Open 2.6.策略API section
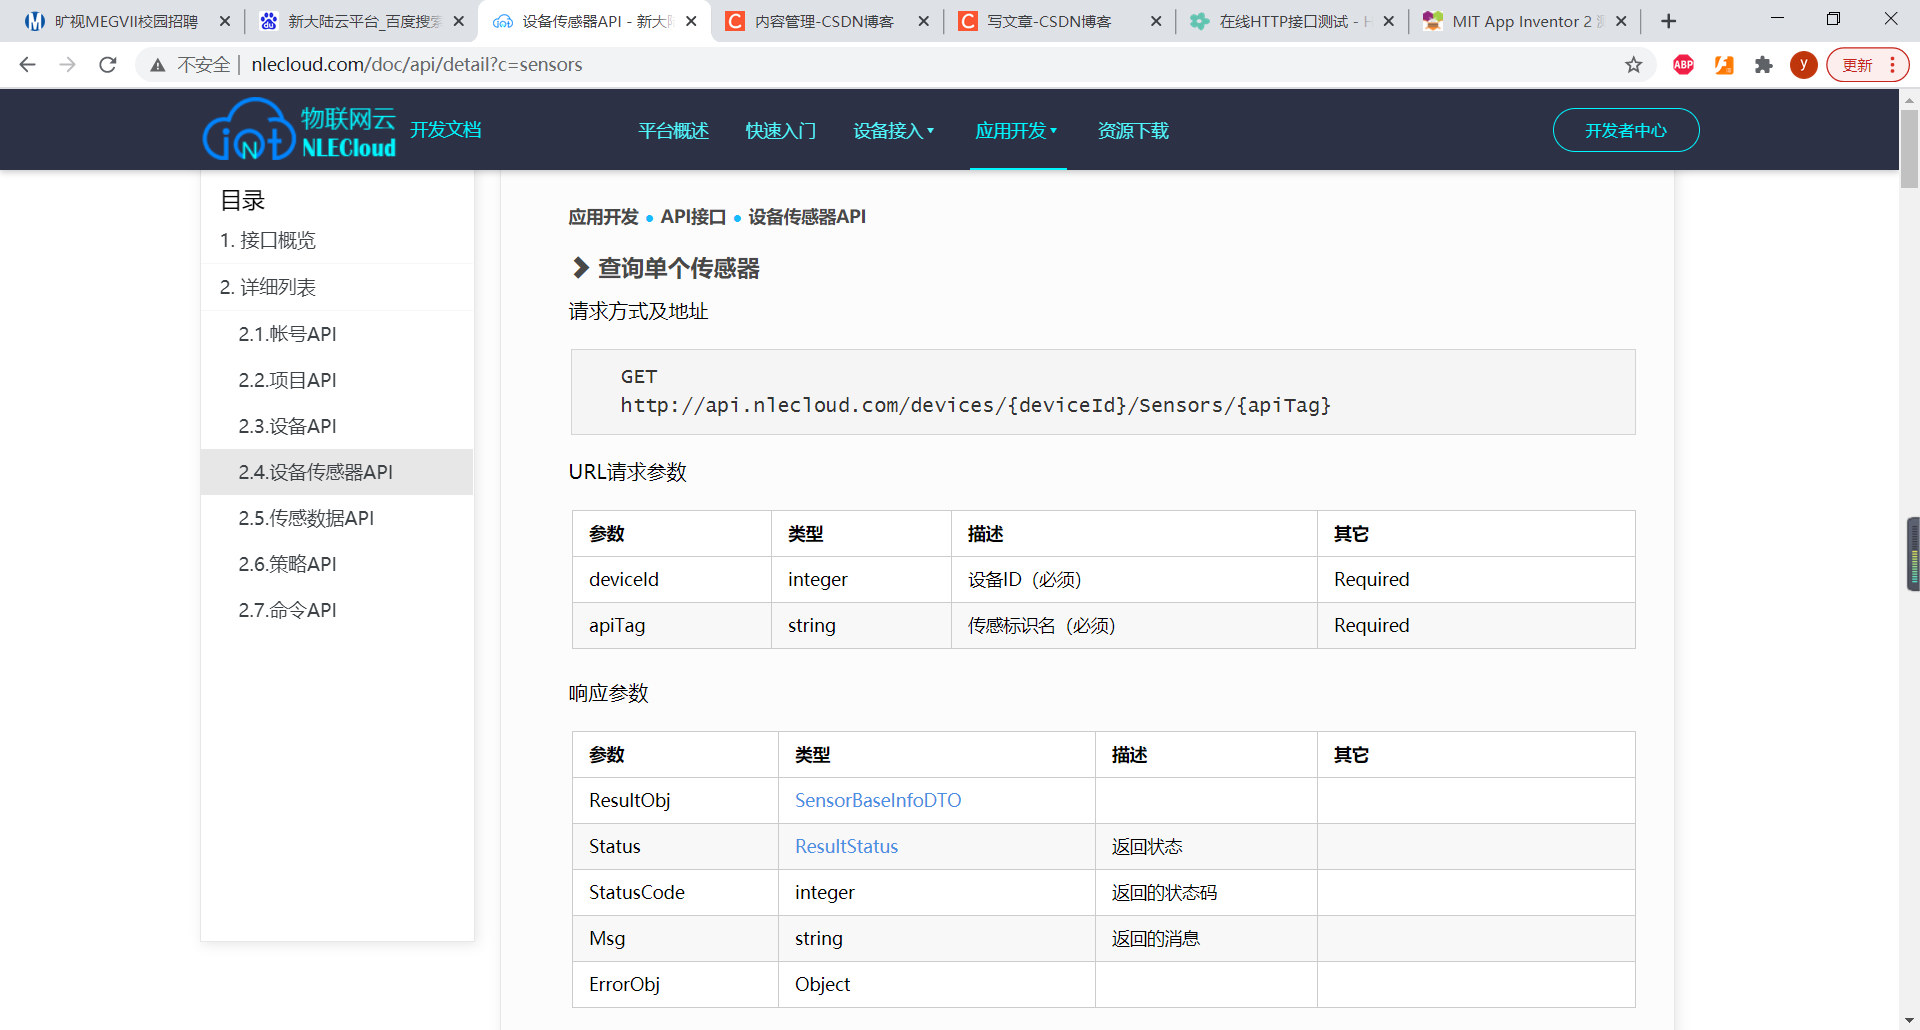 coord(287,564)
